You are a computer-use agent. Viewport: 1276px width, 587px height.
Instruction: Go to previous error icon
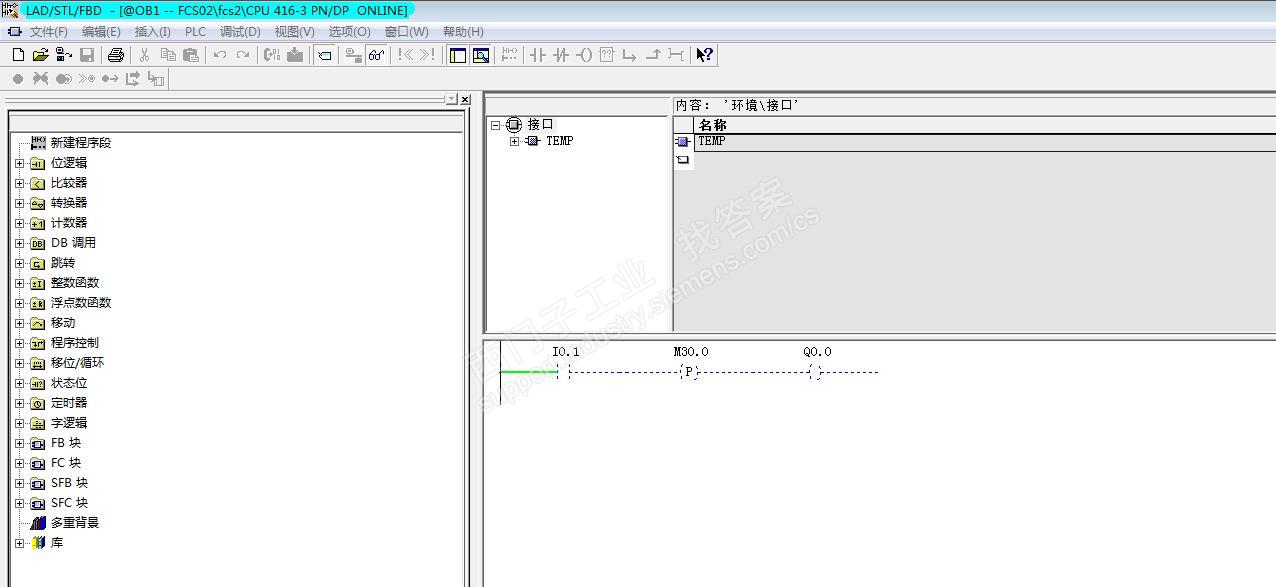pos(406,55)
